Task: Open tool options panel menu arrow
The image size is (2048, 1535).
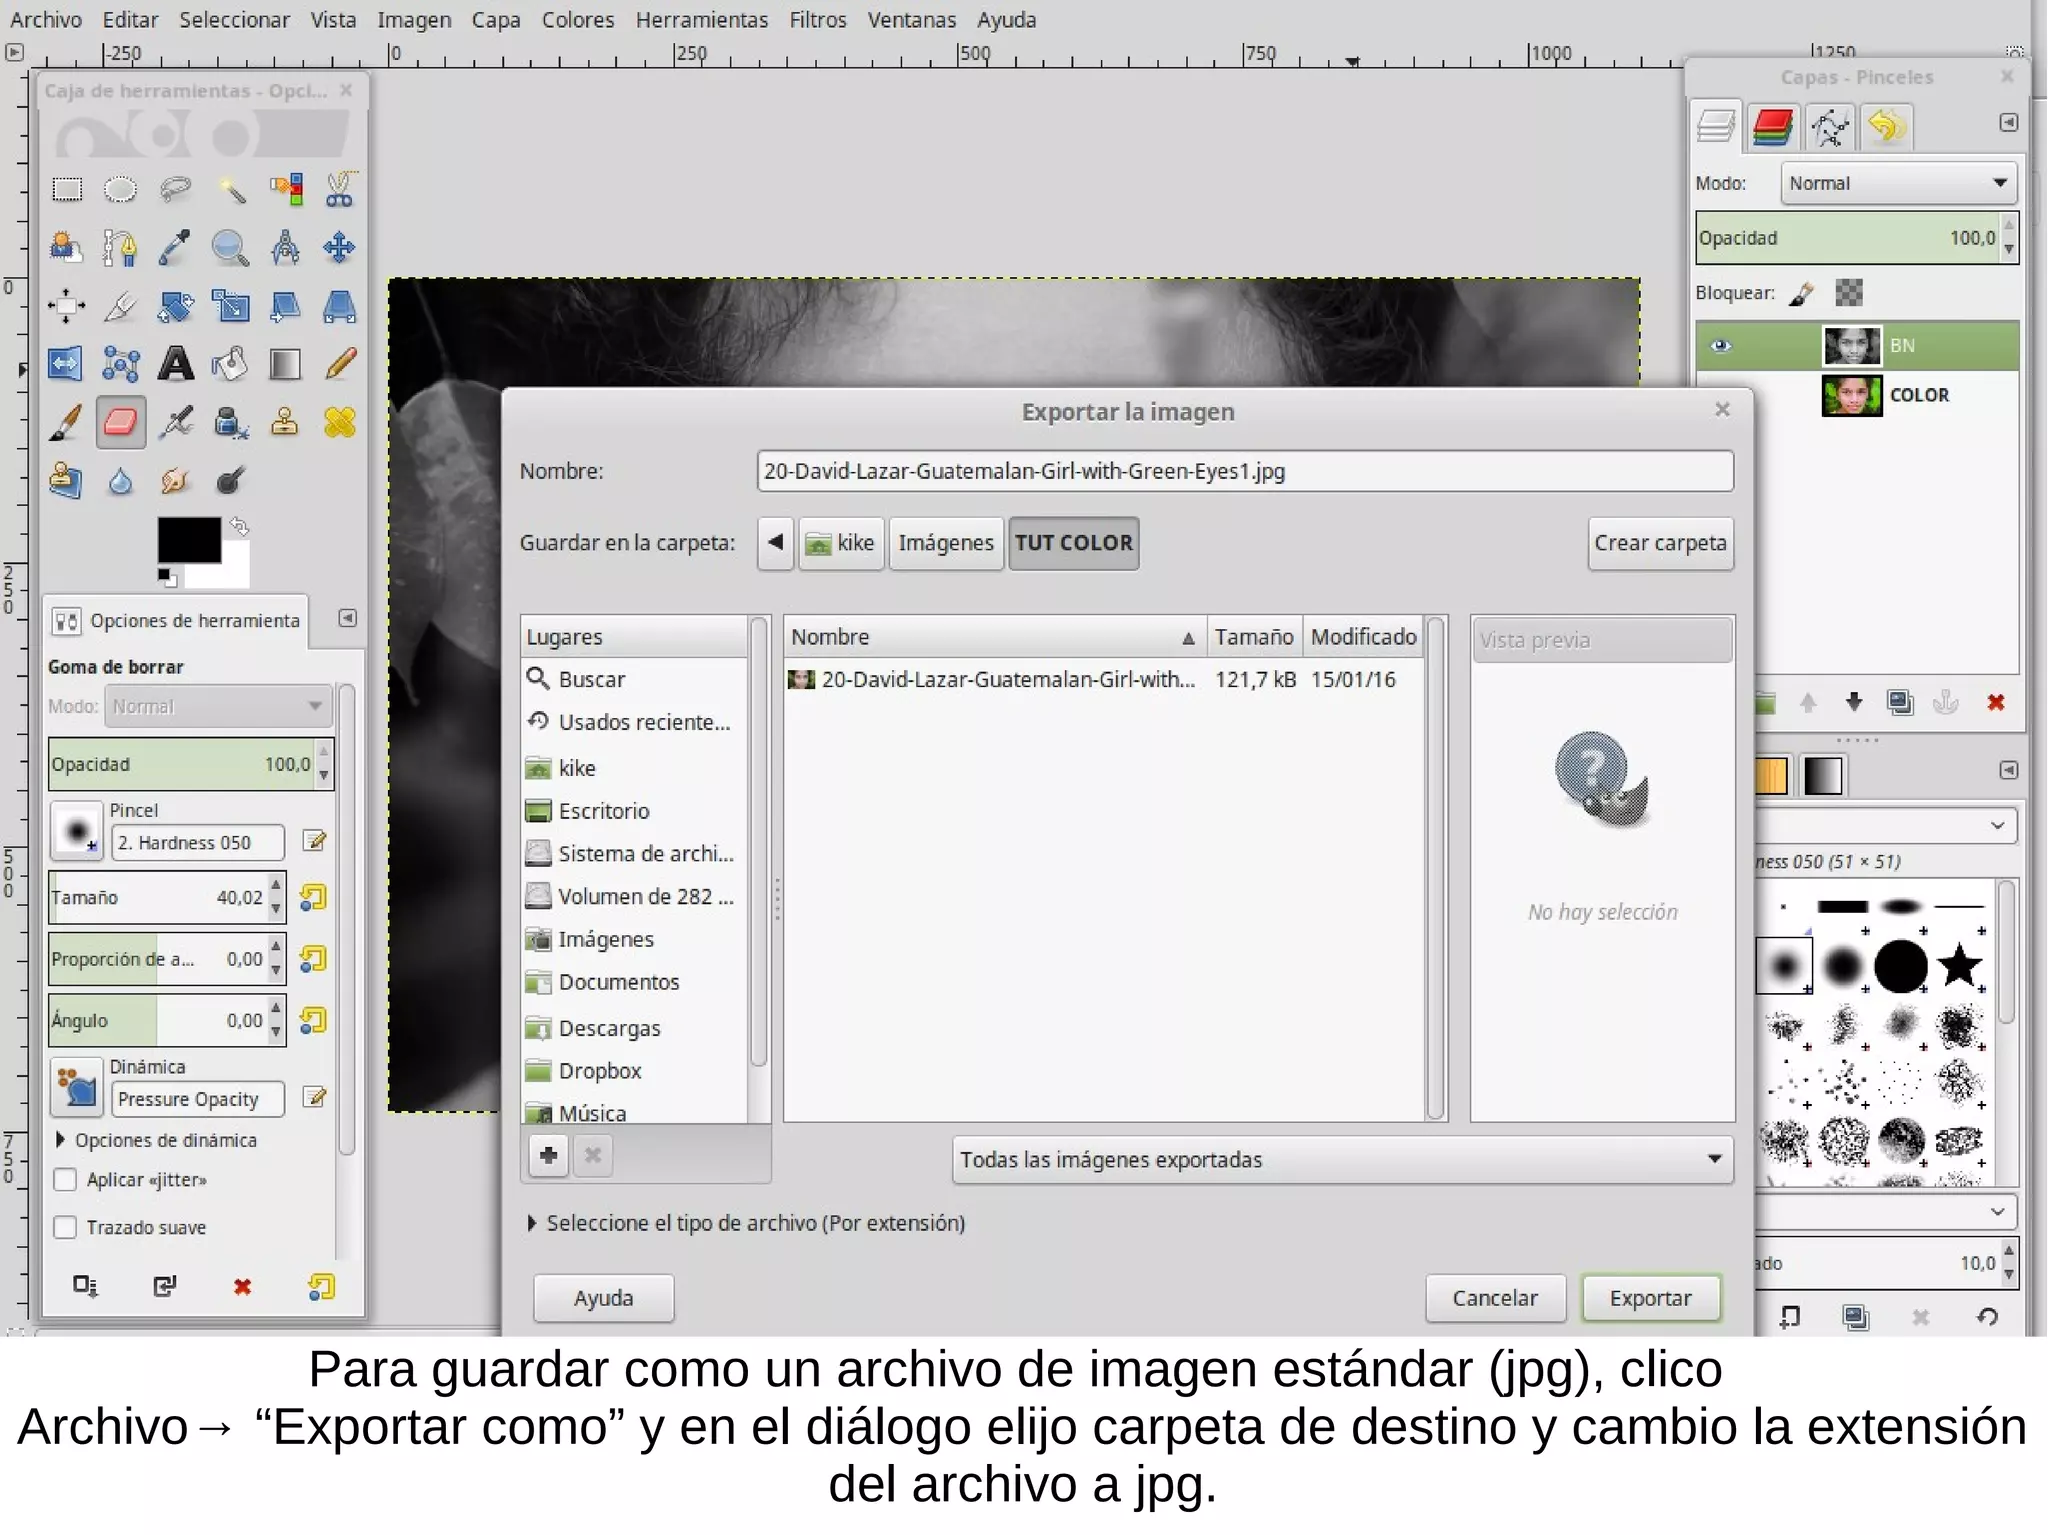Action: coord(347,618)
